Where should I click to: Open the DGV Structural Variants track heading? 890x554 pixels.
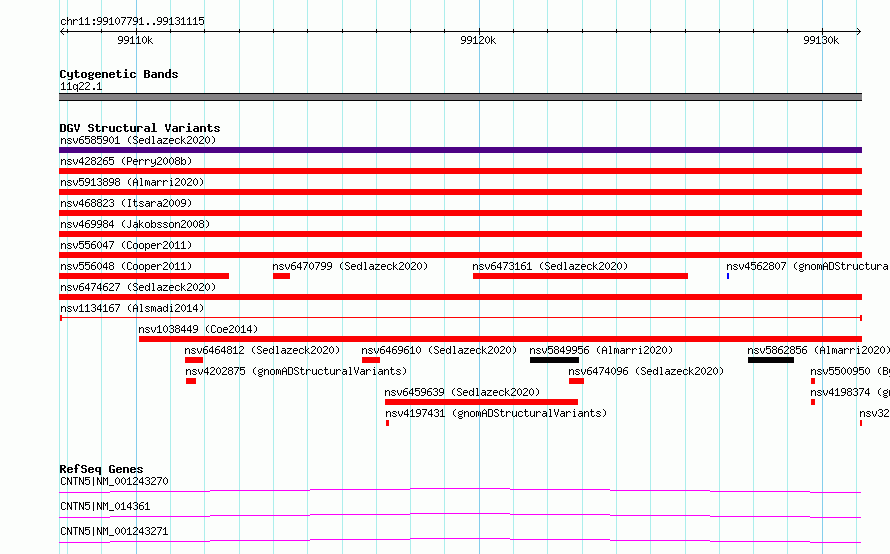(x=140, y=128)
